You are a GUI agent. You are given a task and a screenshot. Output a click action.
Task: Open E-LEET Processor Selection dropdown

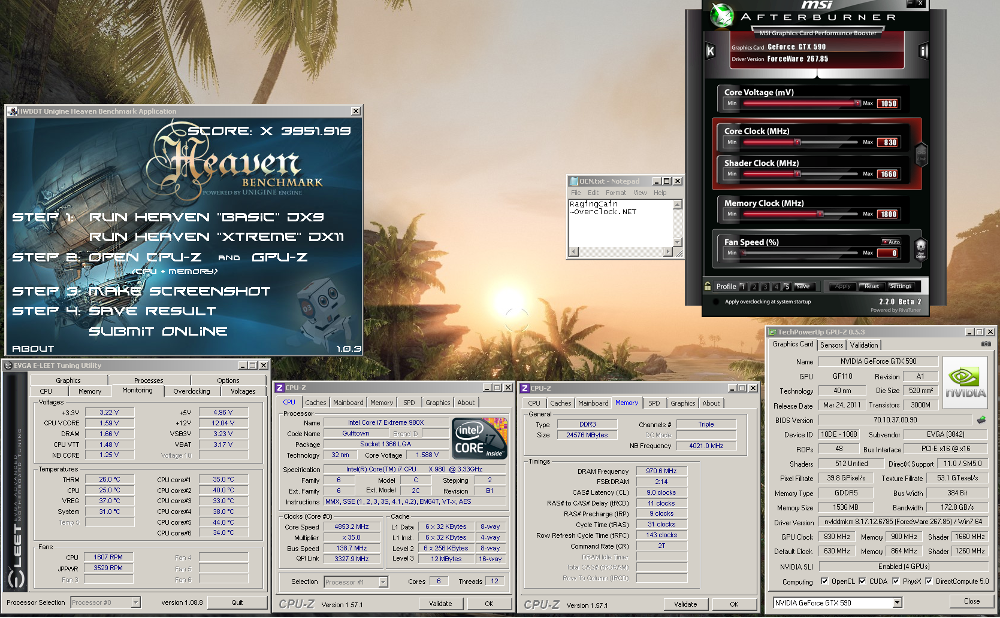point(135,602)
